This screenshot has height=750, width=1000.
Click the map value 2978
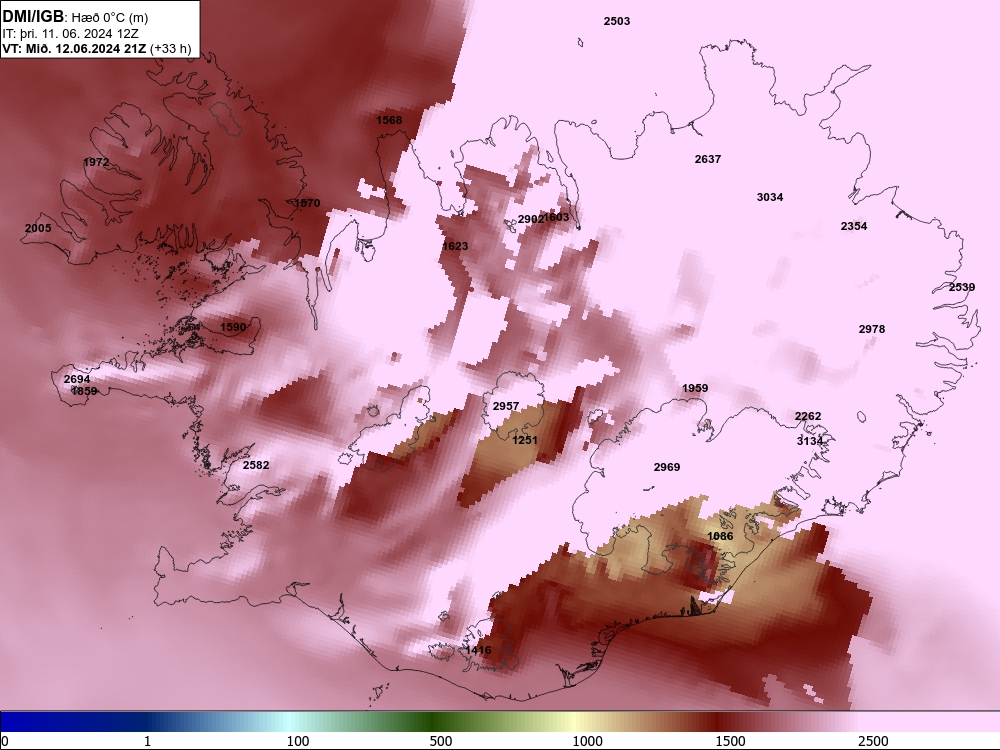(x=871, y=329)
